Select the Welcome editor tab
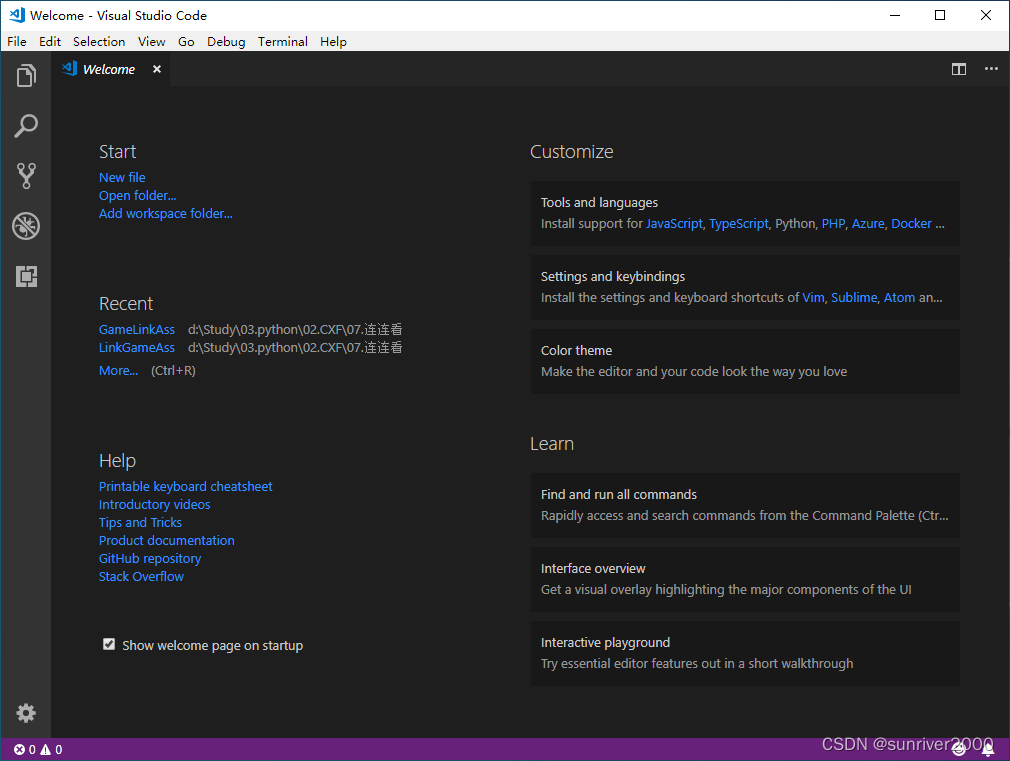The width and height of the screenshot is (1010, 761). tap(110, 69)
